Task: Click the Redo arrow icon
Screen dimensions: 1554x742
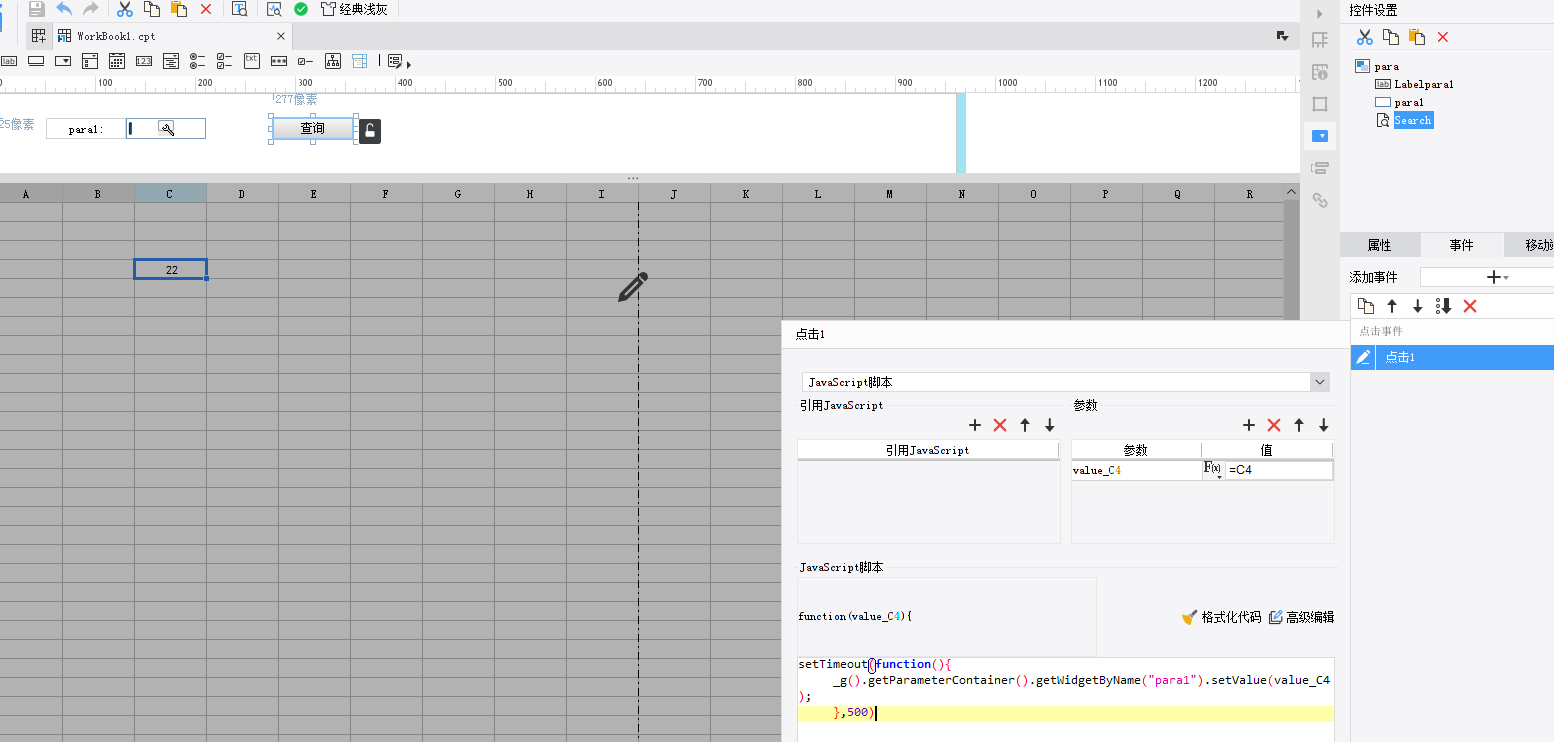Action: [91, 9]
